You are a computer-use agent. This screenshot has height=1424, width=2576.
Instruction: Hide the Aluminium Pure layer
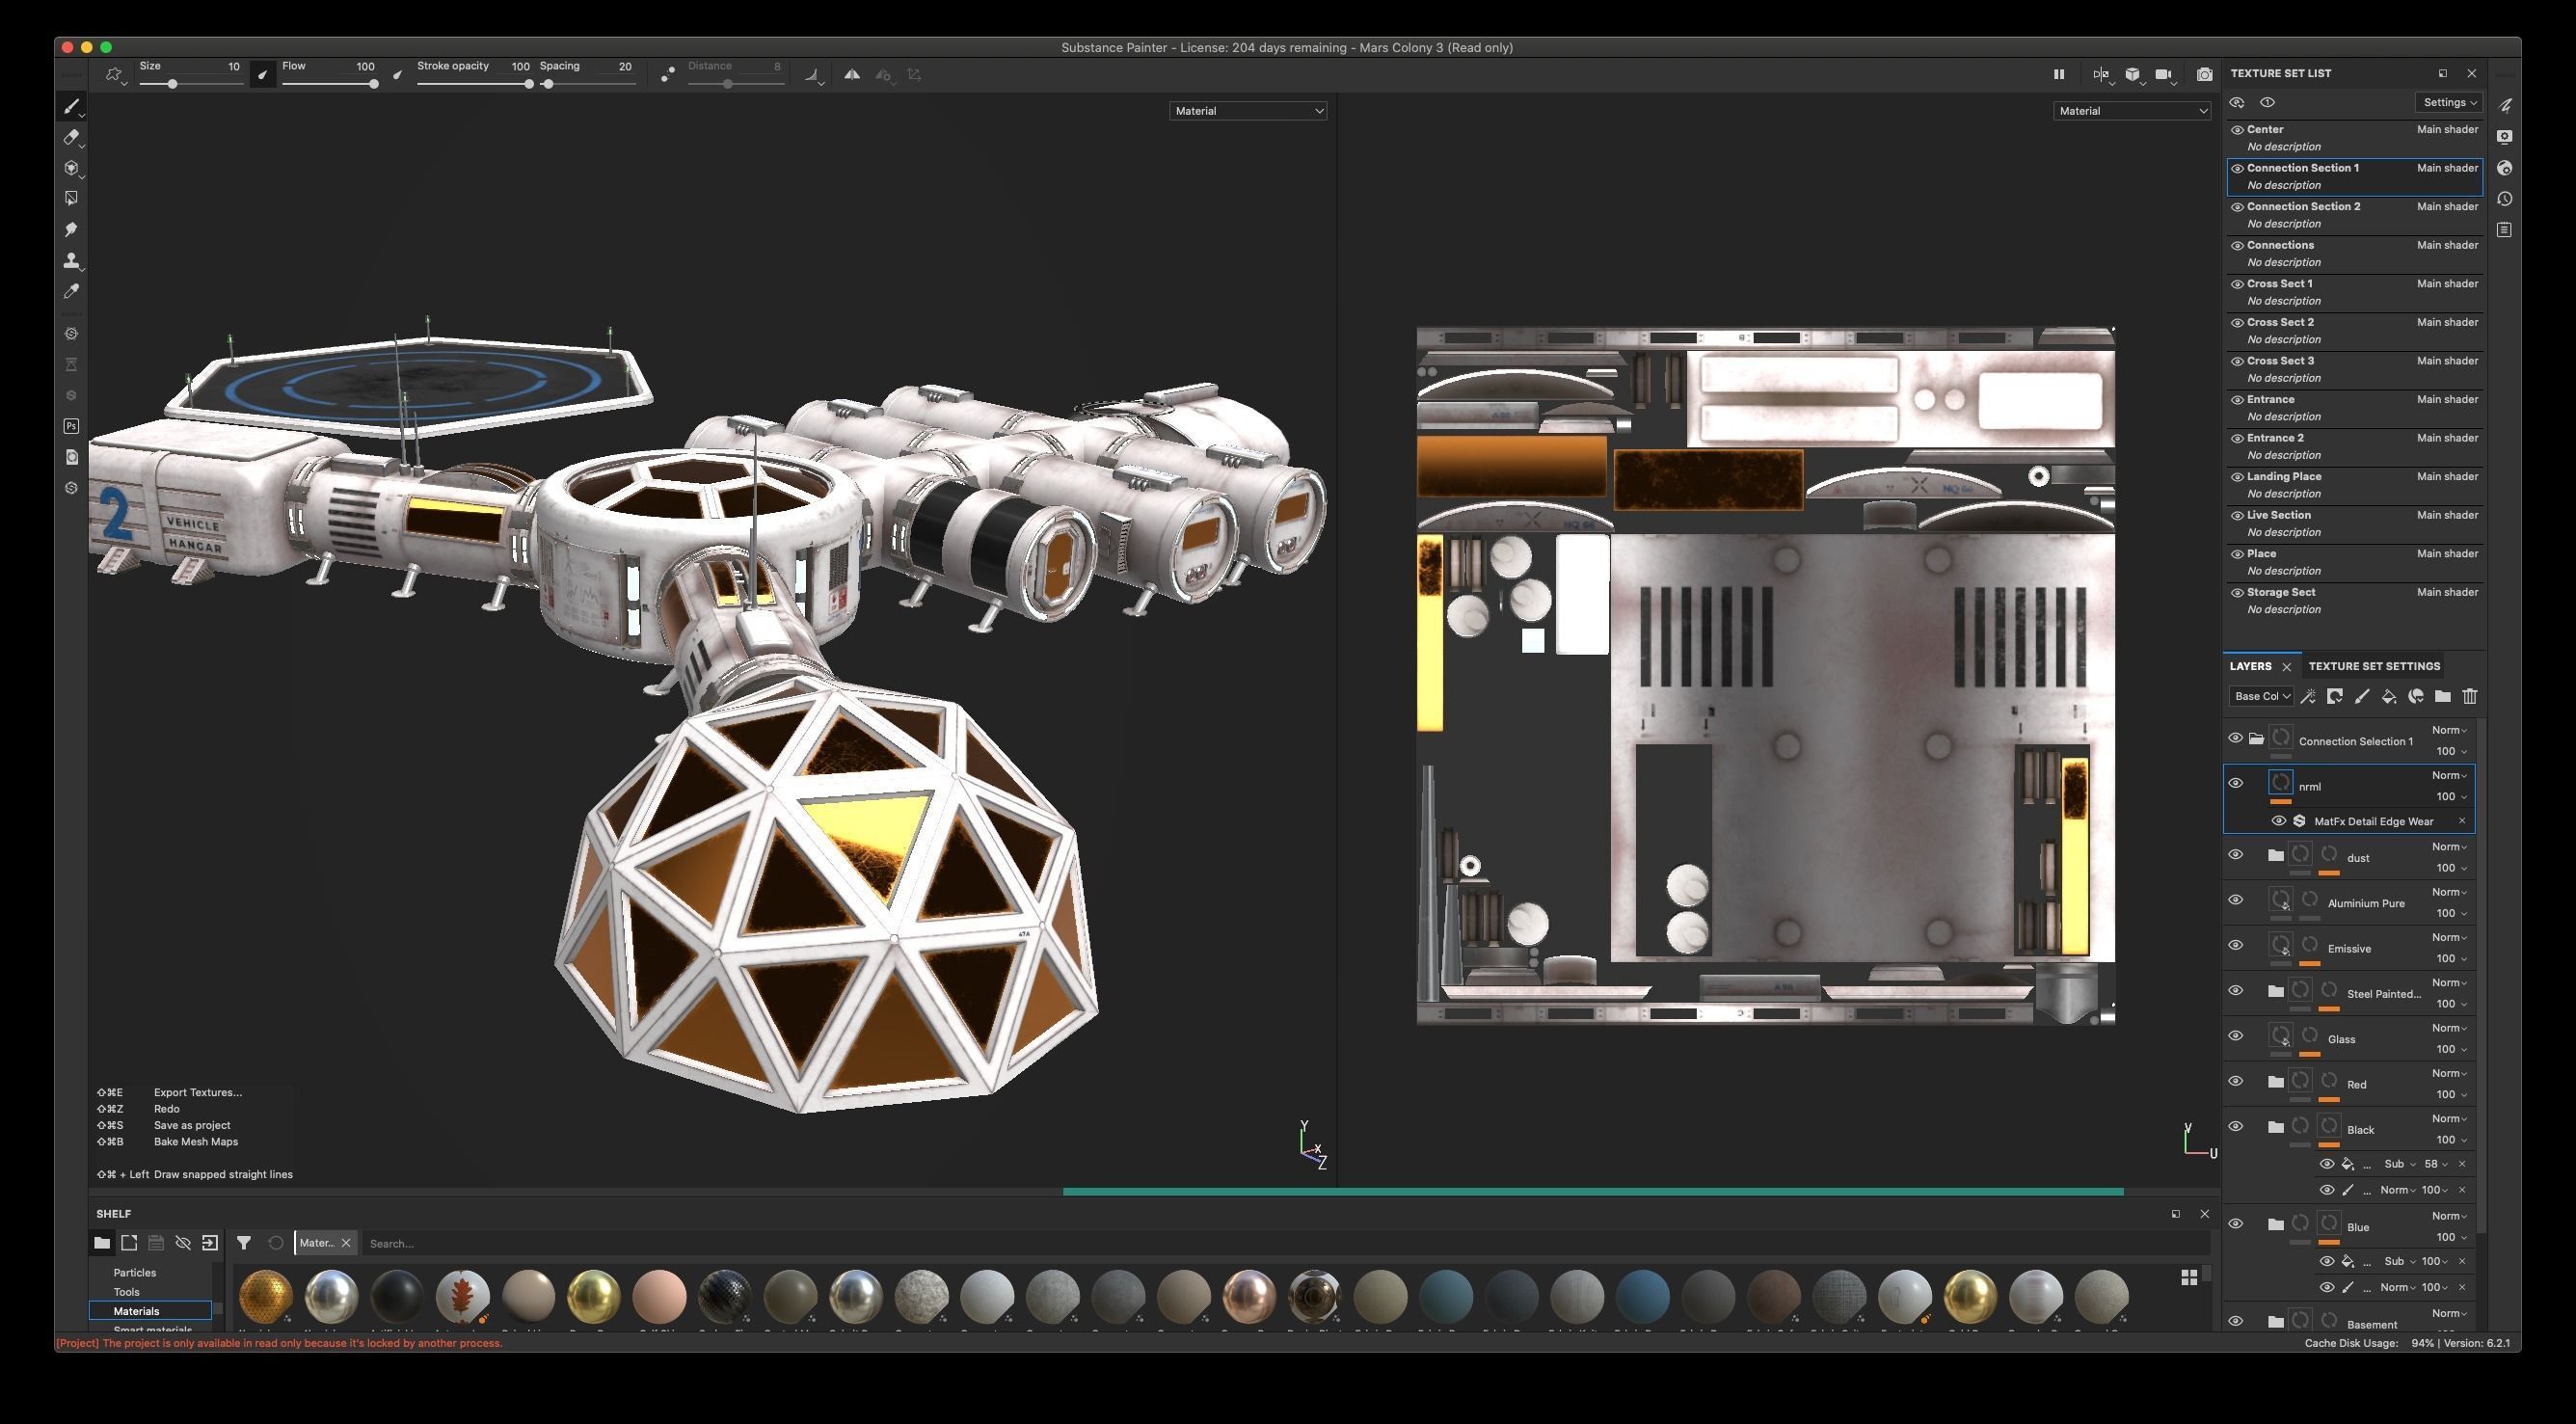pyautogui.click(x=2236, y=900)
